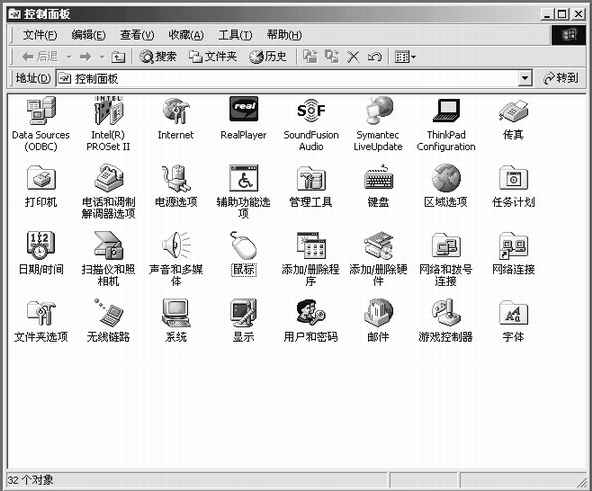Viewport: 592px width, 491px height.
Task: Click the 32 个对象 status bar text
Action: [x=31, y=480]
